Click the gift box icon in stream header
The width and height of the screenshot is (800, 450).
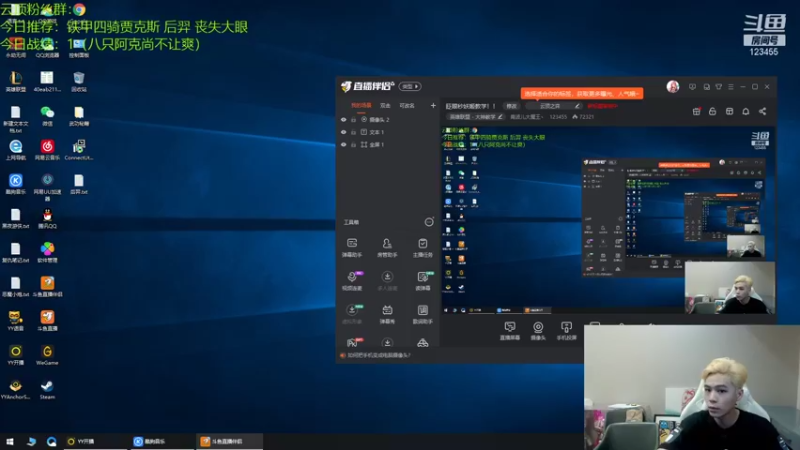coord(696,111)
